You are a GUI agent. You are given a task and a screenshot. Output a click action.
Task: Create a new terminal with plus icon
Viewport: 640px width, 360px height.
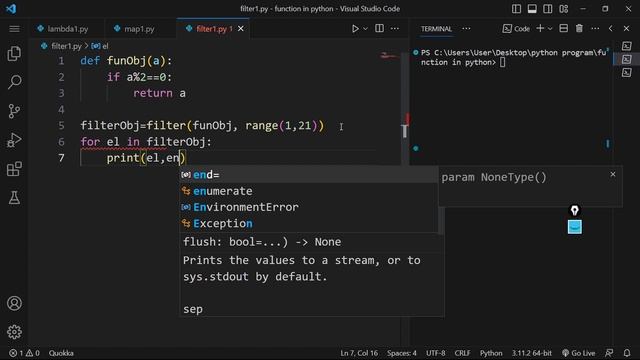[x=540, y=28]
